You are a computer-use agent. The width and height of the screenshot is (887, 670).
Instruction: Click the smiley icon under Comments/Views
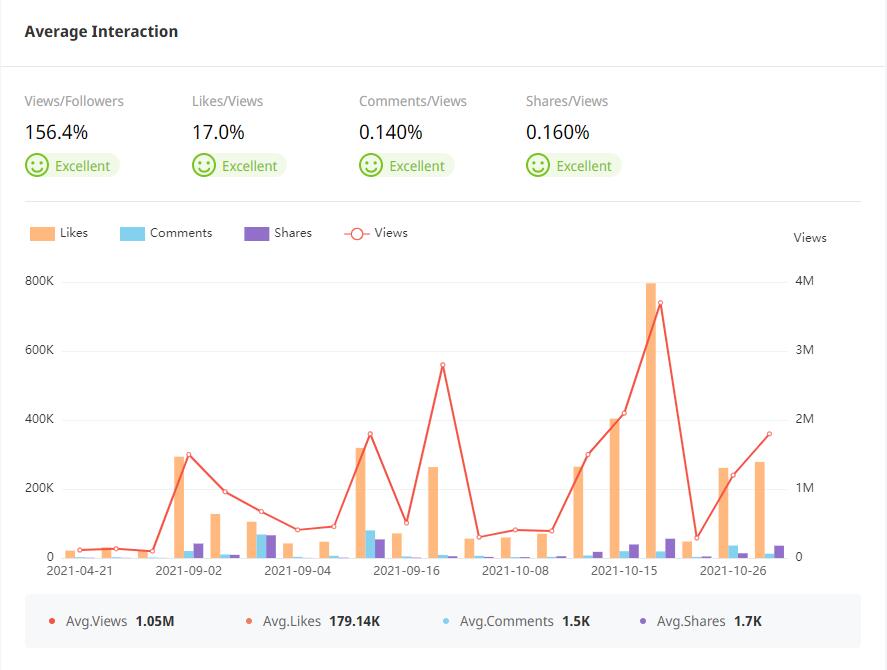click(371, 165)
